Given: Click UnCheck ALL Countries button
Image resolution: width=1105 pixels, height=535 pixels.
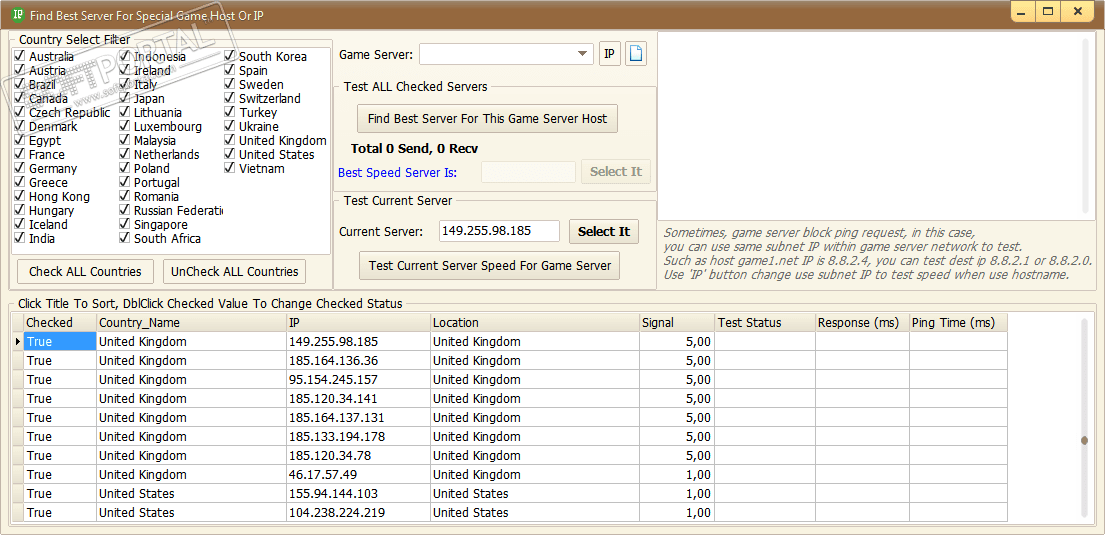Looking at the screenshot, I should coord(234,271).
